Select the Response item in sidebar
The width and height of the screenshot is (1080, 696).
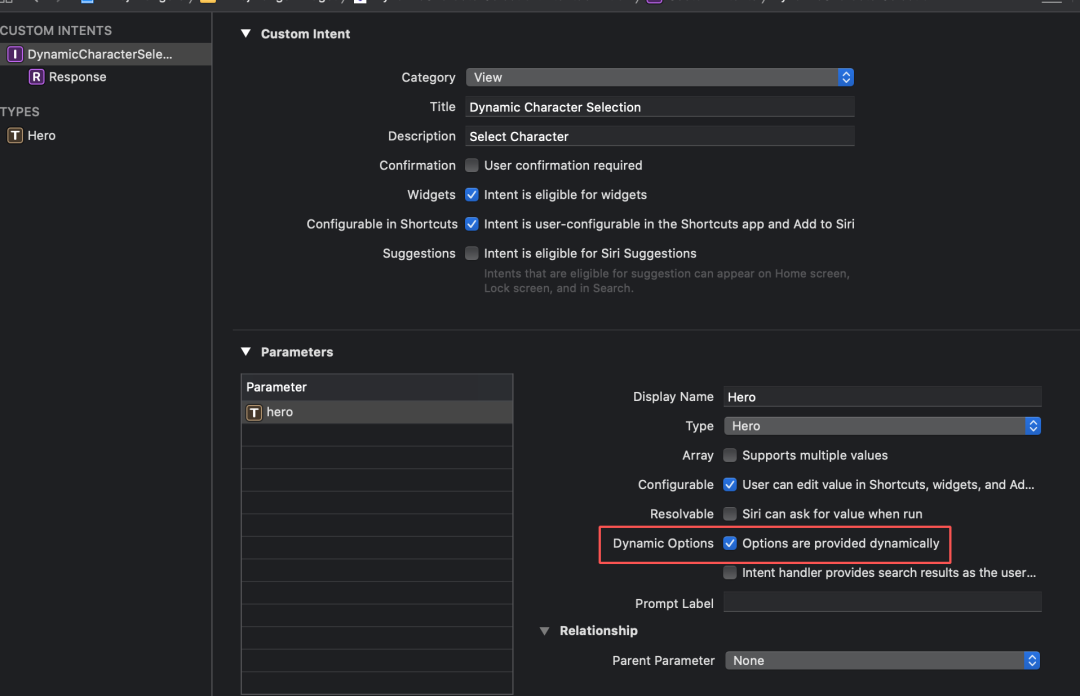(77, 77)
